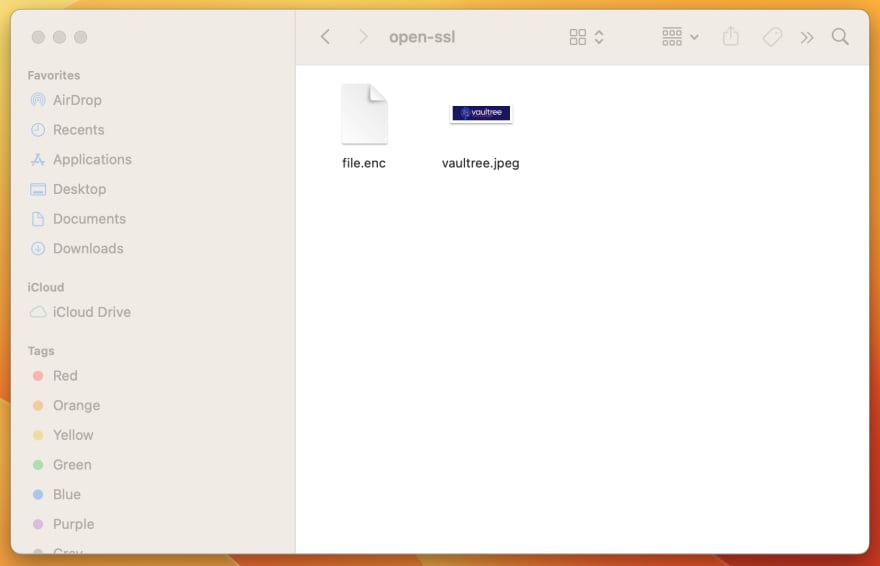The image size is (880, 566).
Task: Click the iCloud Drive cloud icon
Action: (38, 312)
